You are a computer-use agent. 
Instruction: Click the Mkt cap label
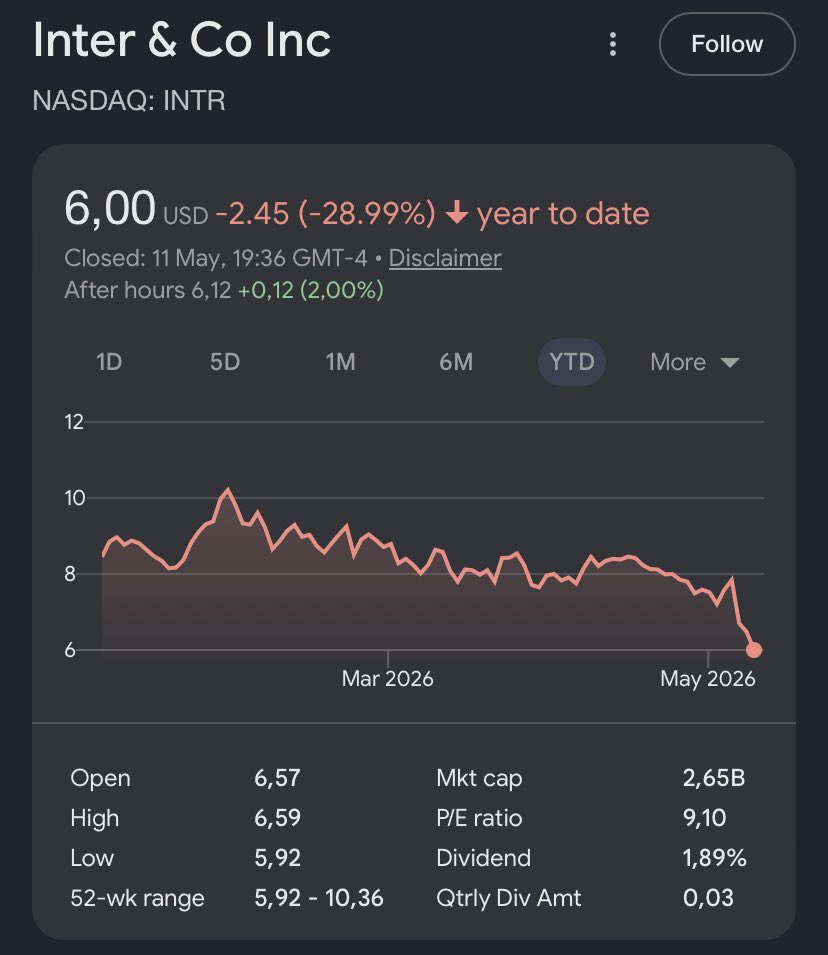point(479,778)
